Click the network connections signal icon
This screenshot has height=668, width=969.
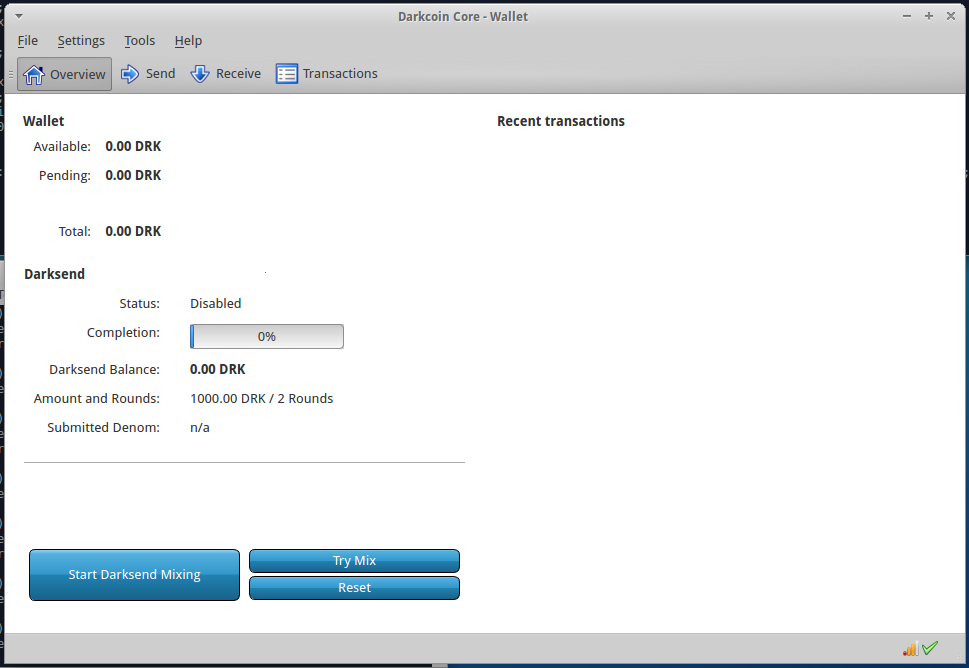(910, 649)
